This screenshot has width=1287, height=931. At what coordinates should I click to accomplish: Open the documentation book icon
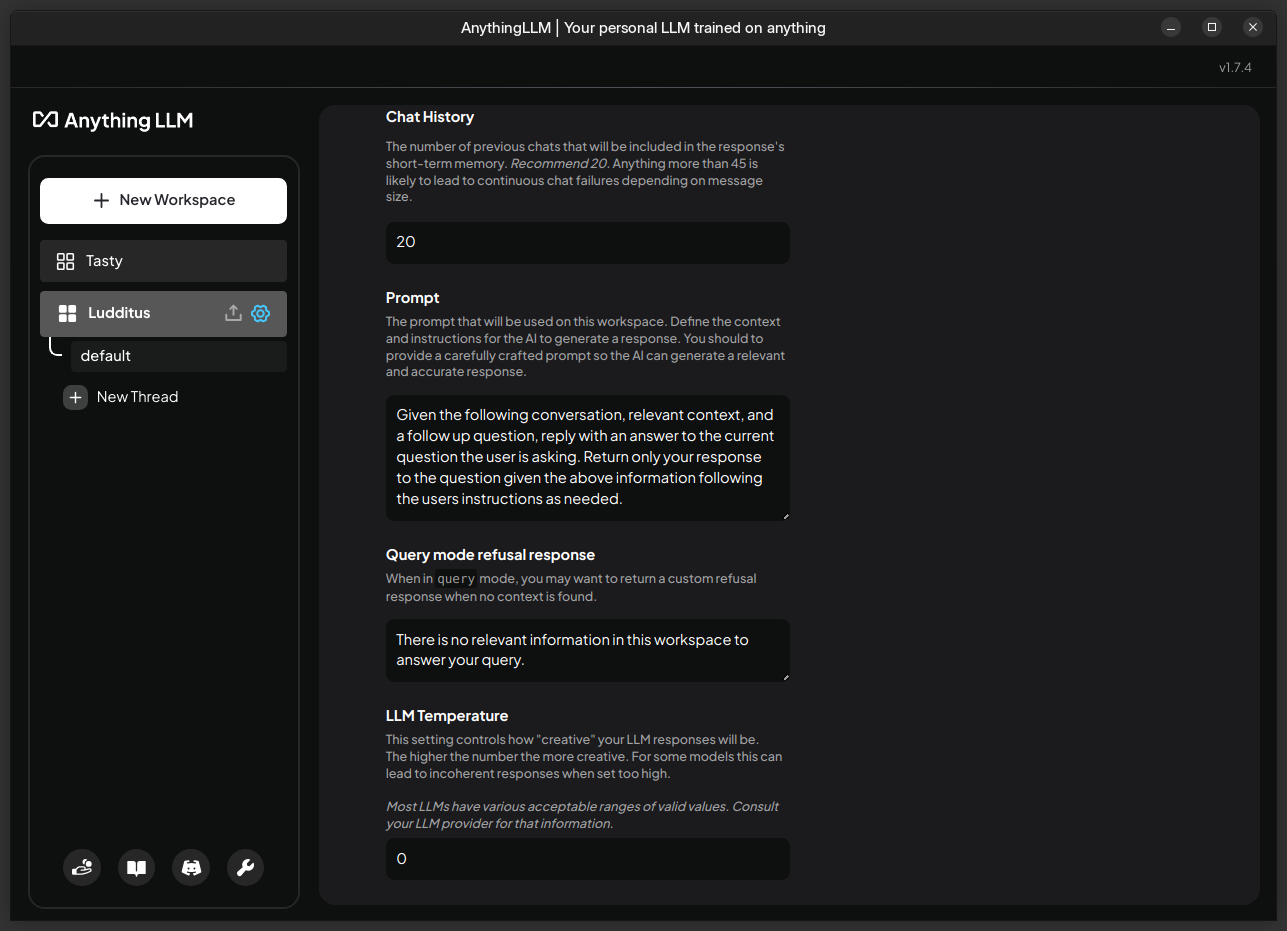pos(137,867)
